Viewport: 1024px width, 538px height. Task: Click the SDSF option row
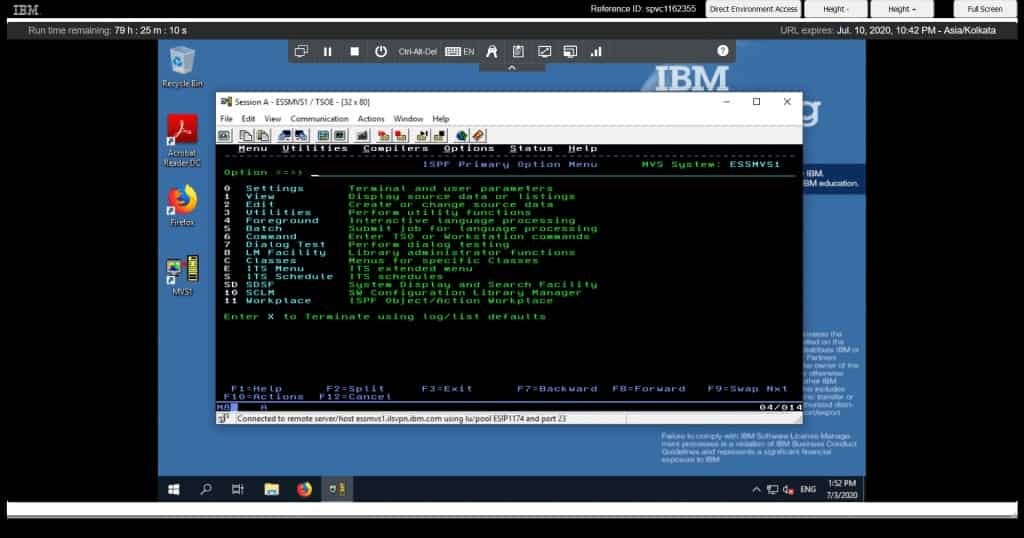pos(410,285)
